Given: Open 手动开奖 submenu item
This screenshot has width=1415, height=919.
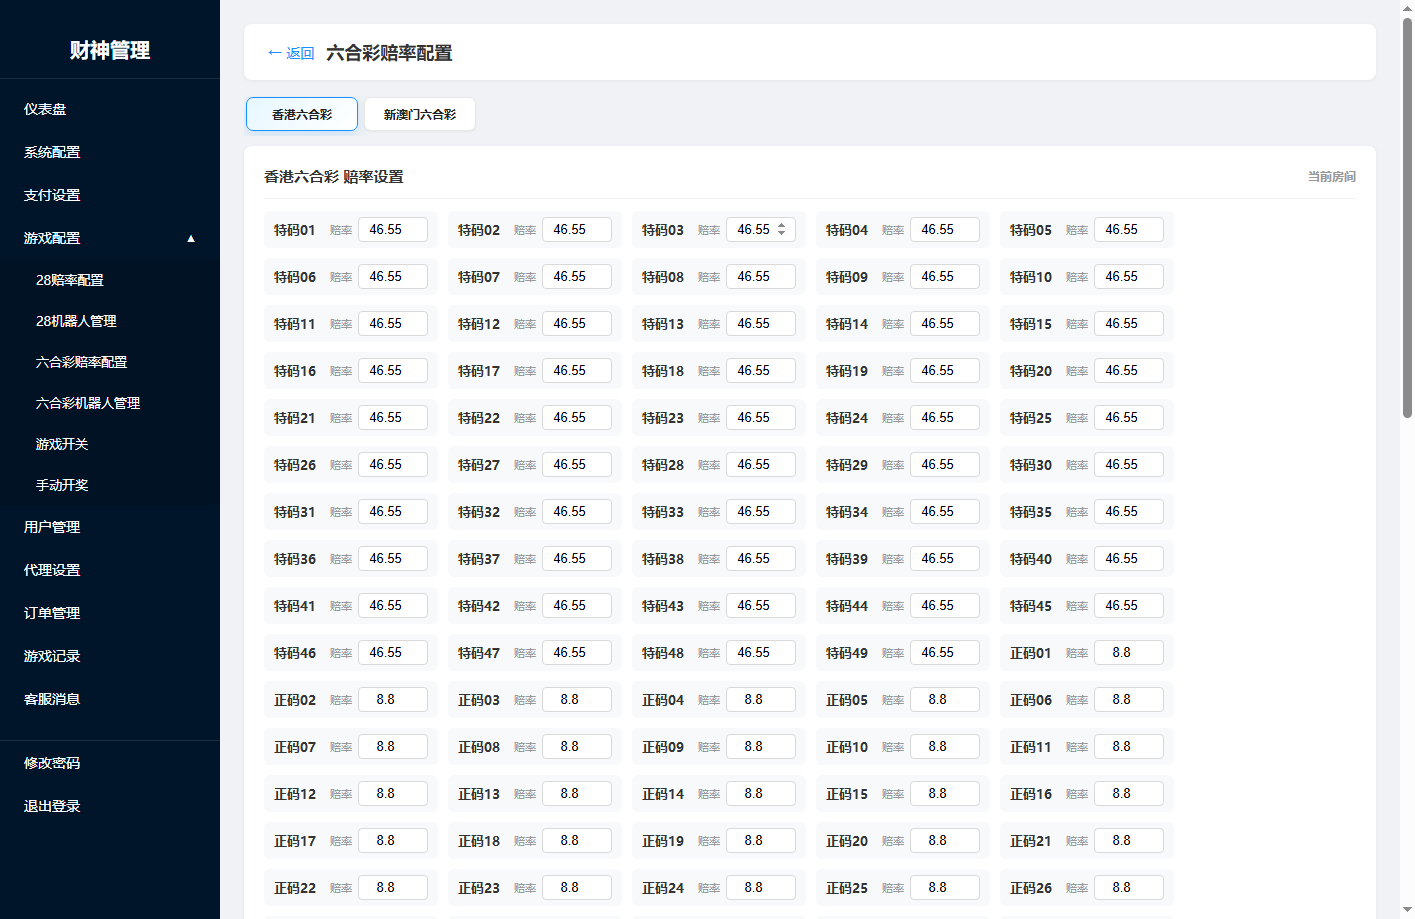Looking at the screenshot, I should click(x=110, y=485).
